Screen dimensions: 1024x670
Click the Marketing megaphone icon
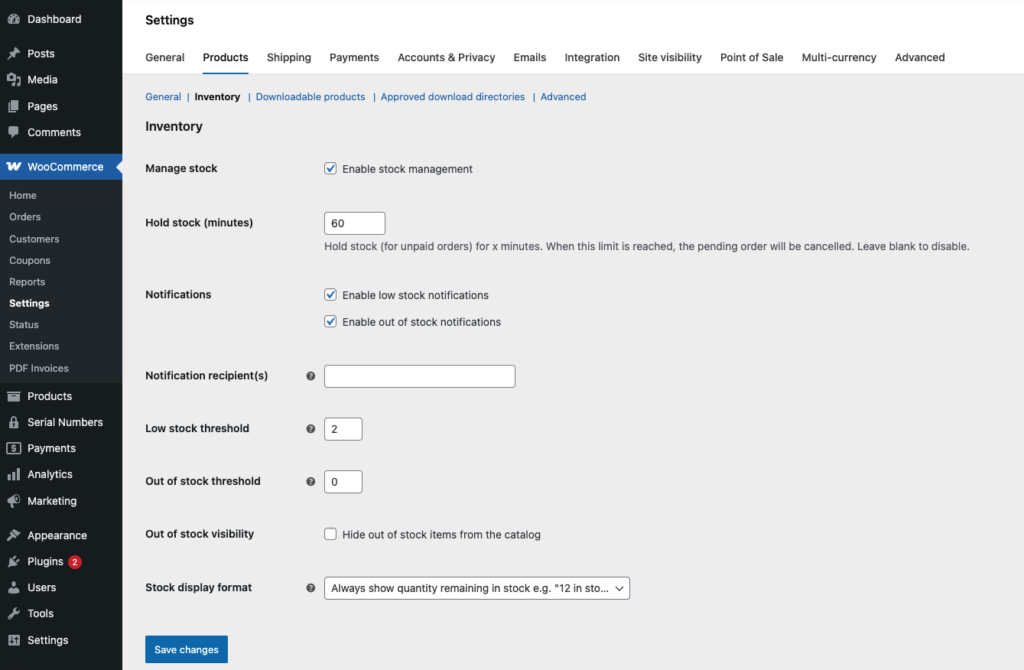tap(13, 501)
